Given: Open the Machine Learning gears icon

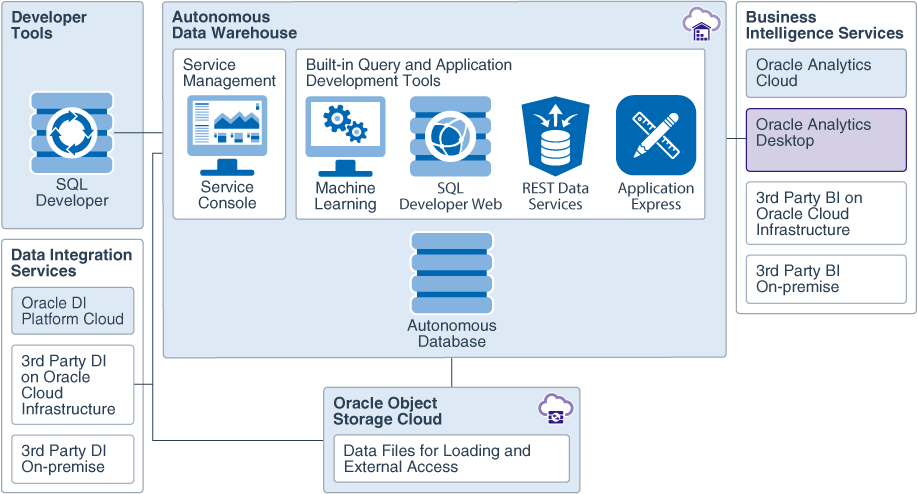Looking at the screenshot, I should click(x=345, y=136).
